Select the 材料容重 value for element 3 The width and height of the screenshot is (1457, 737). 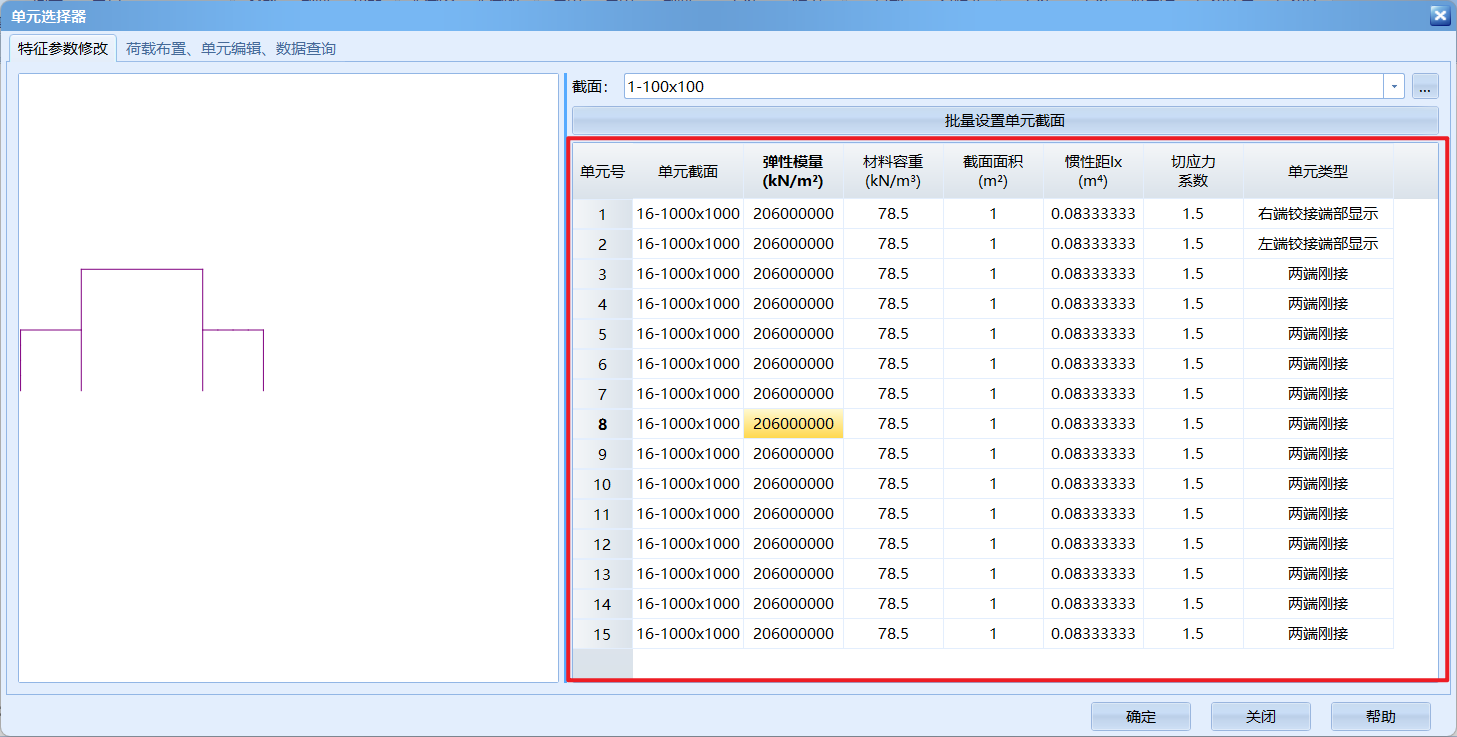point(893,273)
